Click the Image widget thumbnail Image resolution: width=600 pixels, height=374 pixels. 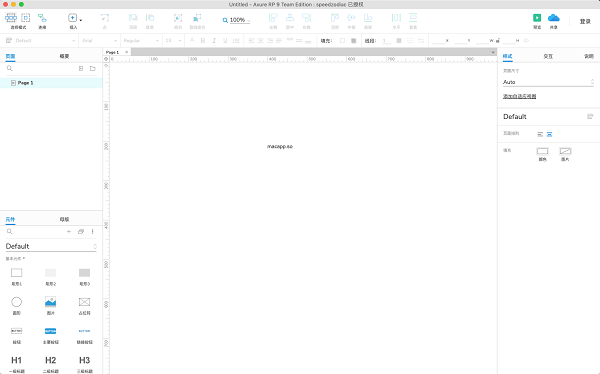click(x=51, y=302)
